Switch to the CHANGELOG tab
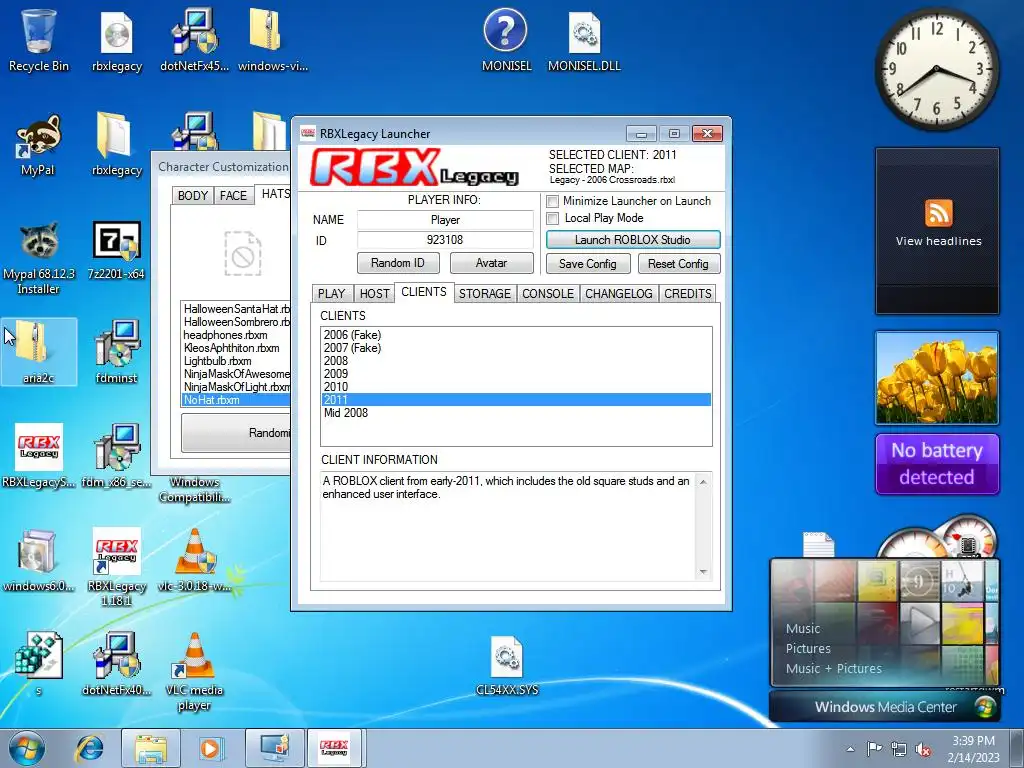The height and width of the screenshot is (768, 1024). tap(618, 294)
